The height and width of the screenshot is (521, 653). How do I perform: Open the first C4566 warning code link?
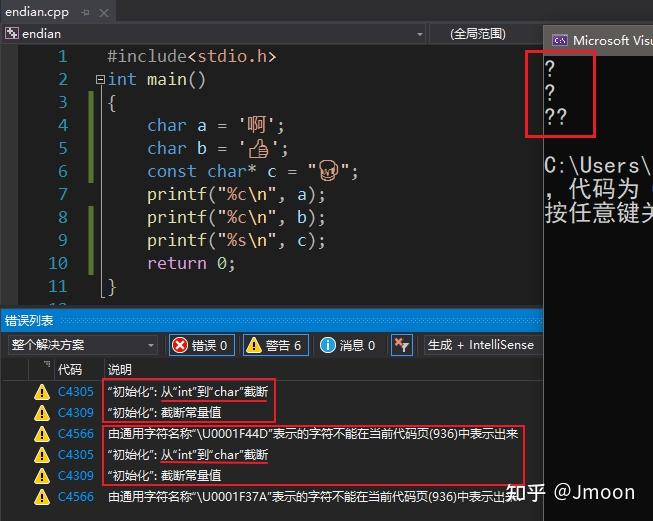click(76, 434)
